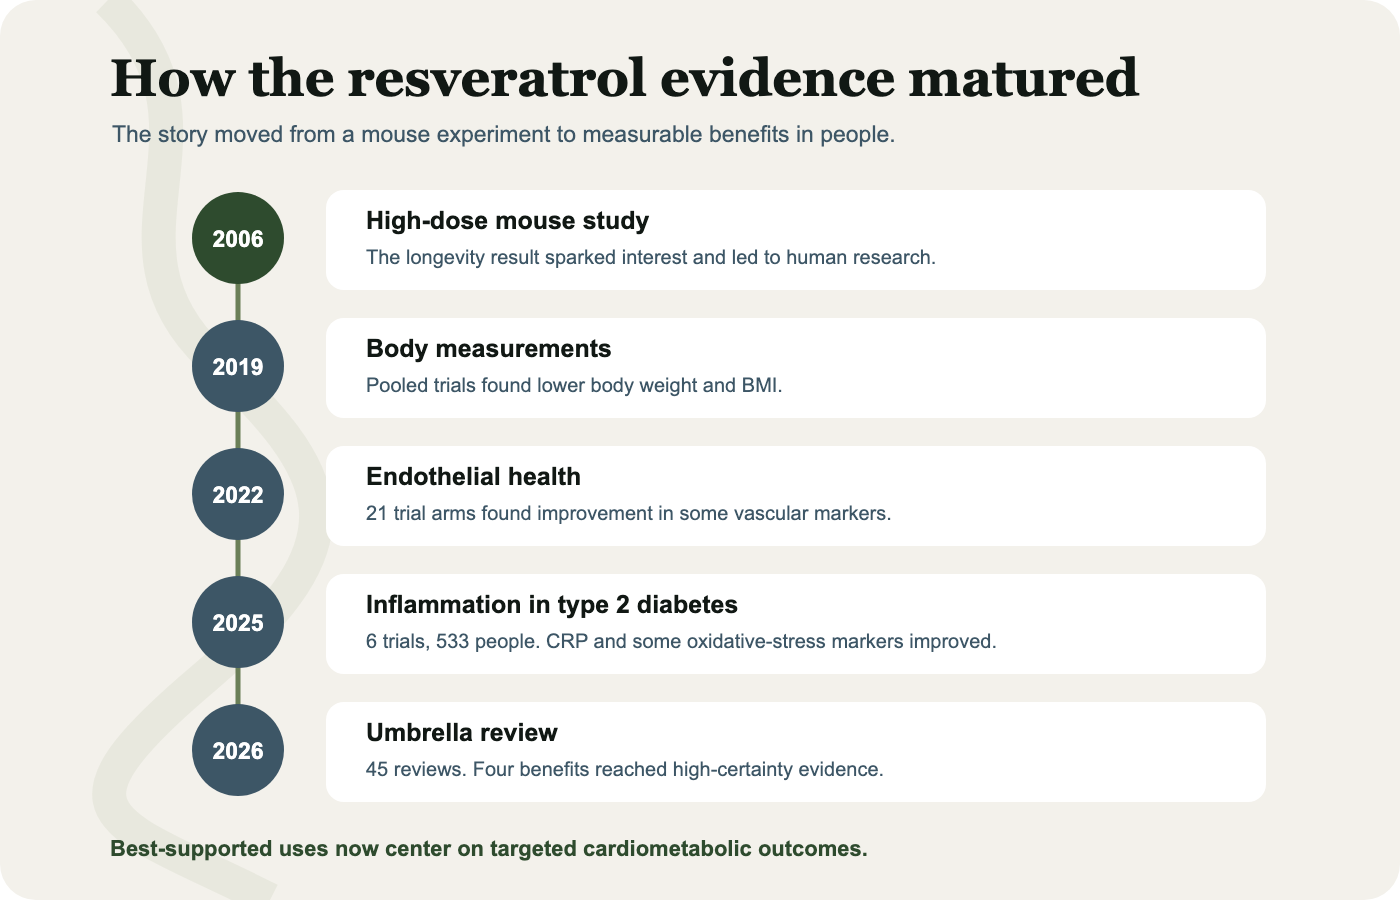This screenshot has width=1400, height=900.
Task: Select the 2025 timeline marker circle
Action: click(238, 622)
